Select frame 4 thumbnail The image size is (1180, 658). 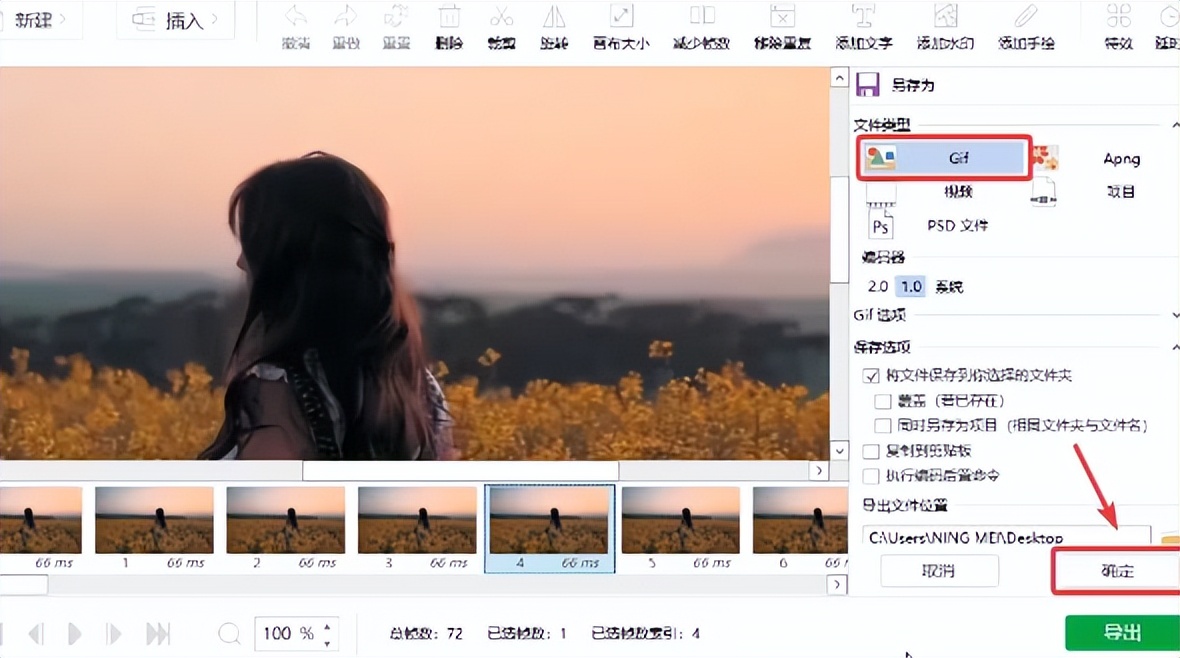click(x=549, y=529)
